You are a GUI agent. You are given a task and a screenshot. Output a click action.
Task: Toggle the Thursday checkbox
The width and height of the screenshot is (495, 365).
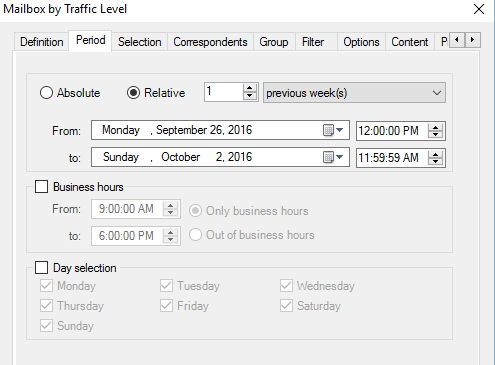pyautogui.click(x=46, y=306)
